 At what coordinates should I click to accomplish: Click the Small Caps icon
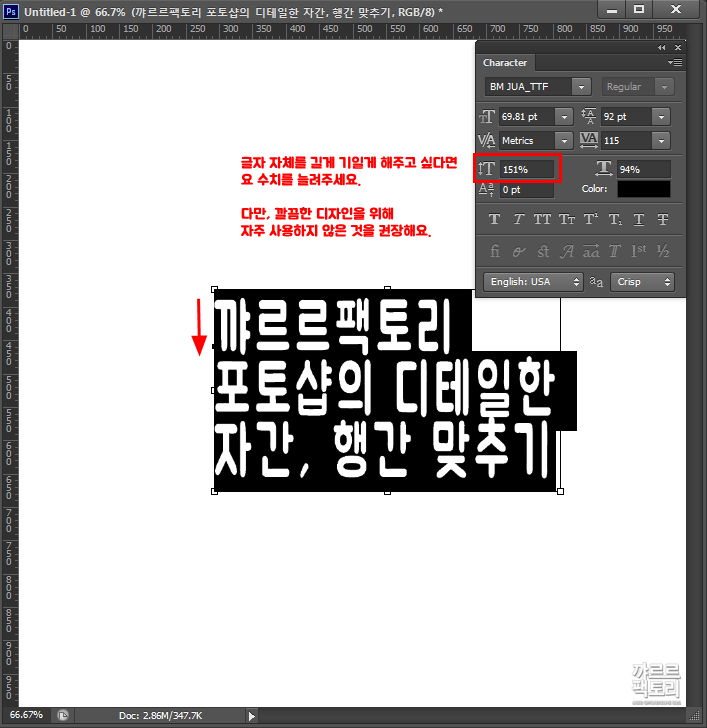pyautogui.click(x=566, y=219)
